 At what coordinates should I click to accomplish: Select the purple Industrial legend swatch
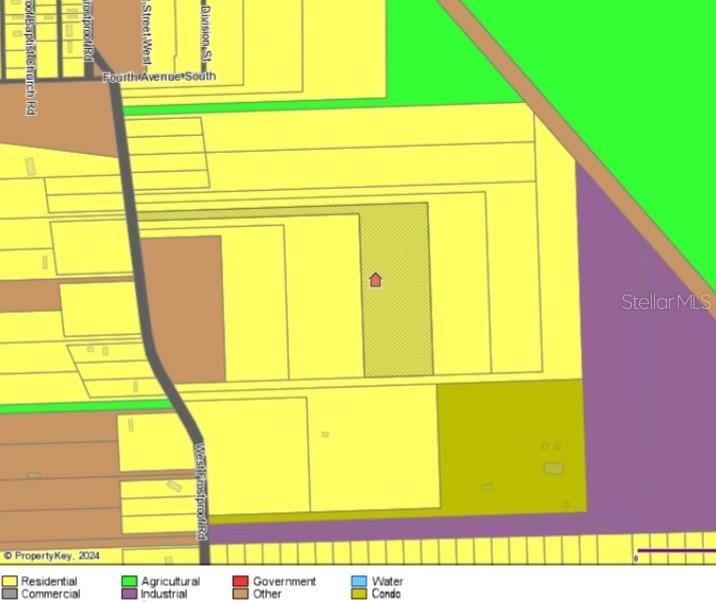click(x=129, y=594)
